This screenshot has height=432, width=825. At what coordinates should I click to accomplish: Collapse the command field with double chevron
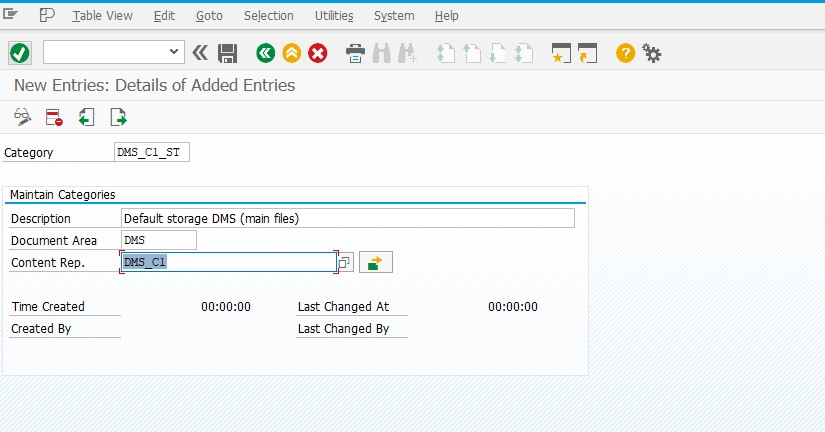(200, 53)
